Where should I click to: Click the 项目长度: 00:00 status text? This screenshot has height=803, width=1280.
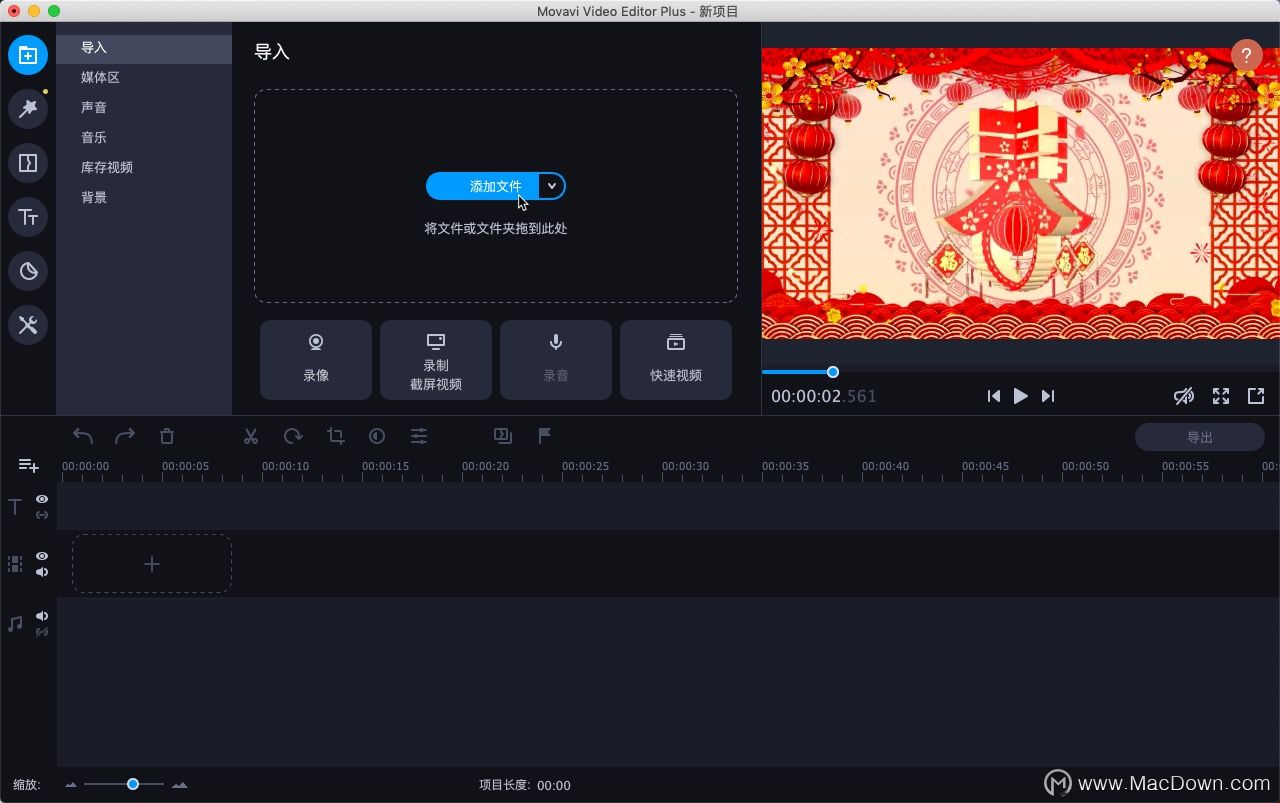(x=525, y=785)
